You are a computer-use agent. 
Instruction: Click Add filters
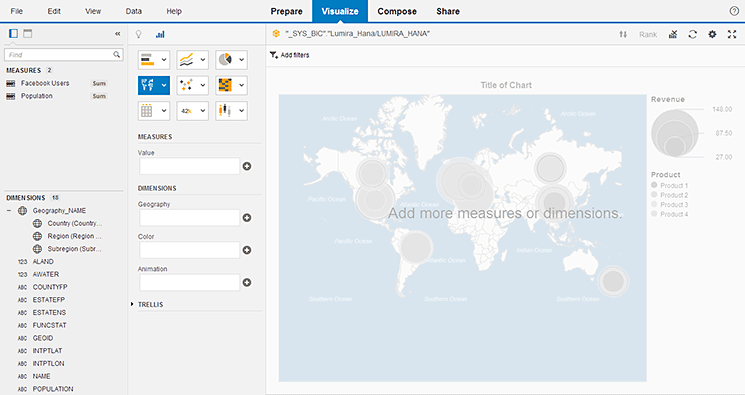[x=289, y=55]
